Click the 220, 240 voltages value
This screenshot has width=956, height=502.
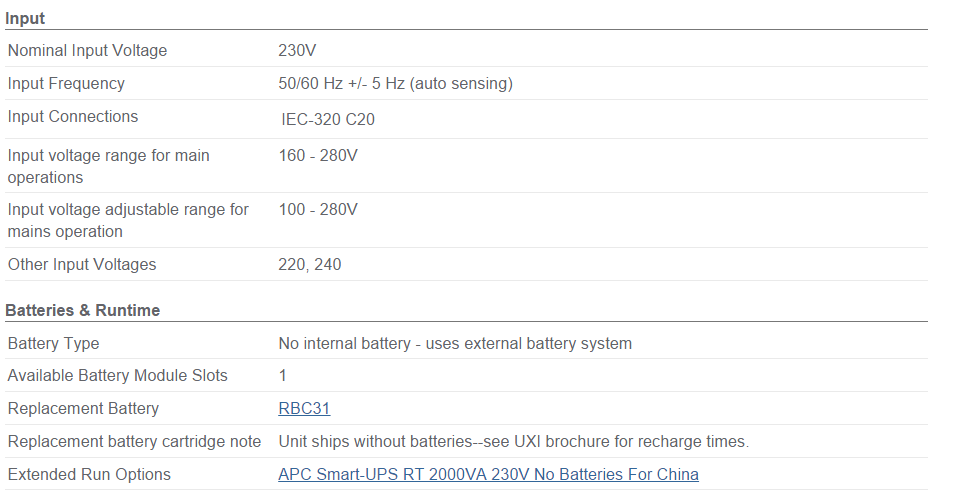pos(310,264)
